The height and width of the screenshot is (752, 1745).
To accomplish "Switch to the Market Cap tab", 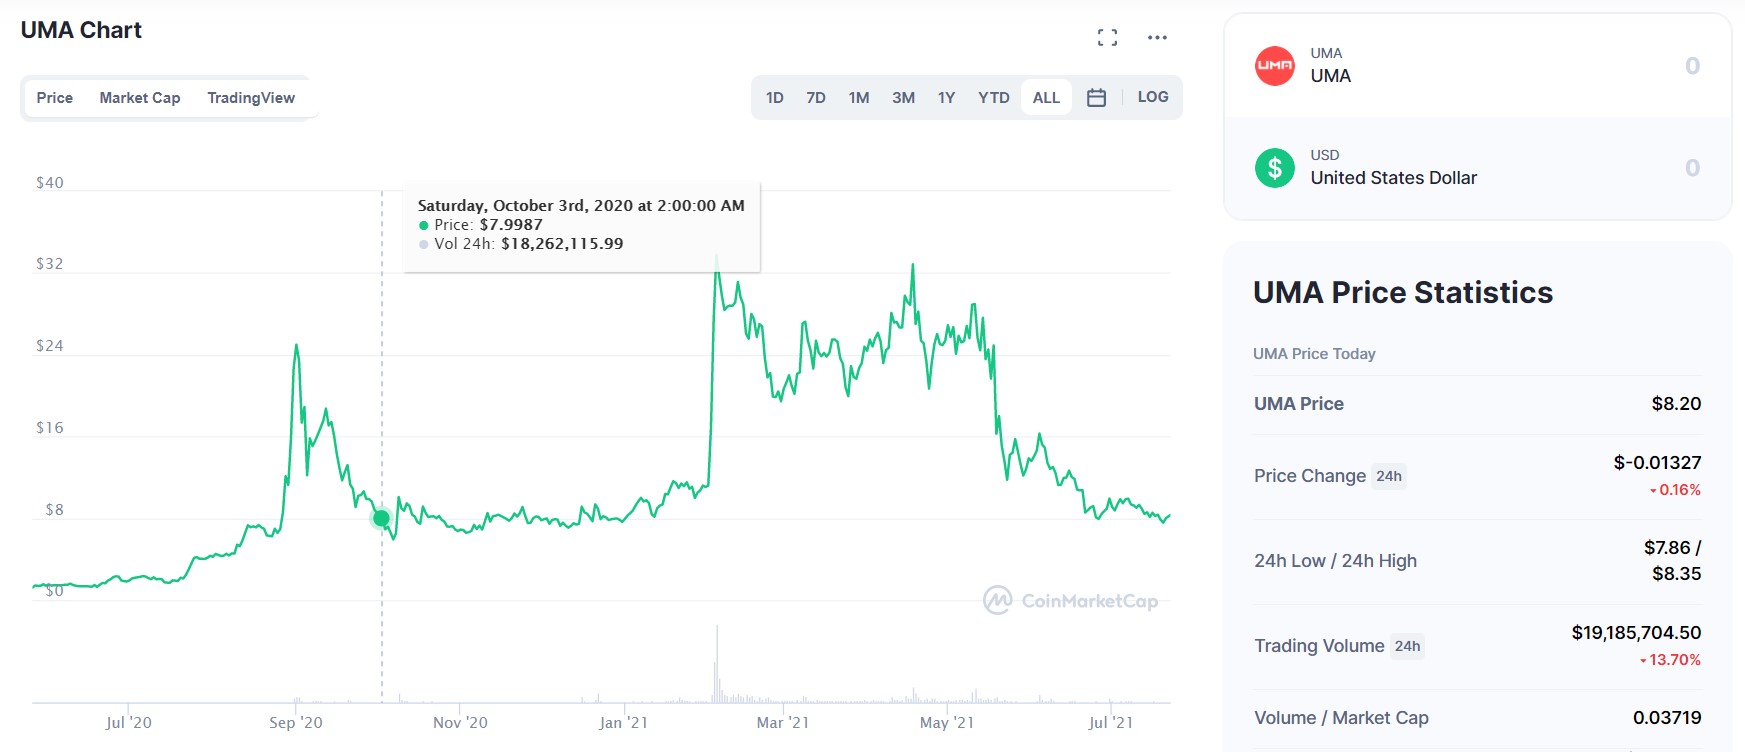I will 140,98.
